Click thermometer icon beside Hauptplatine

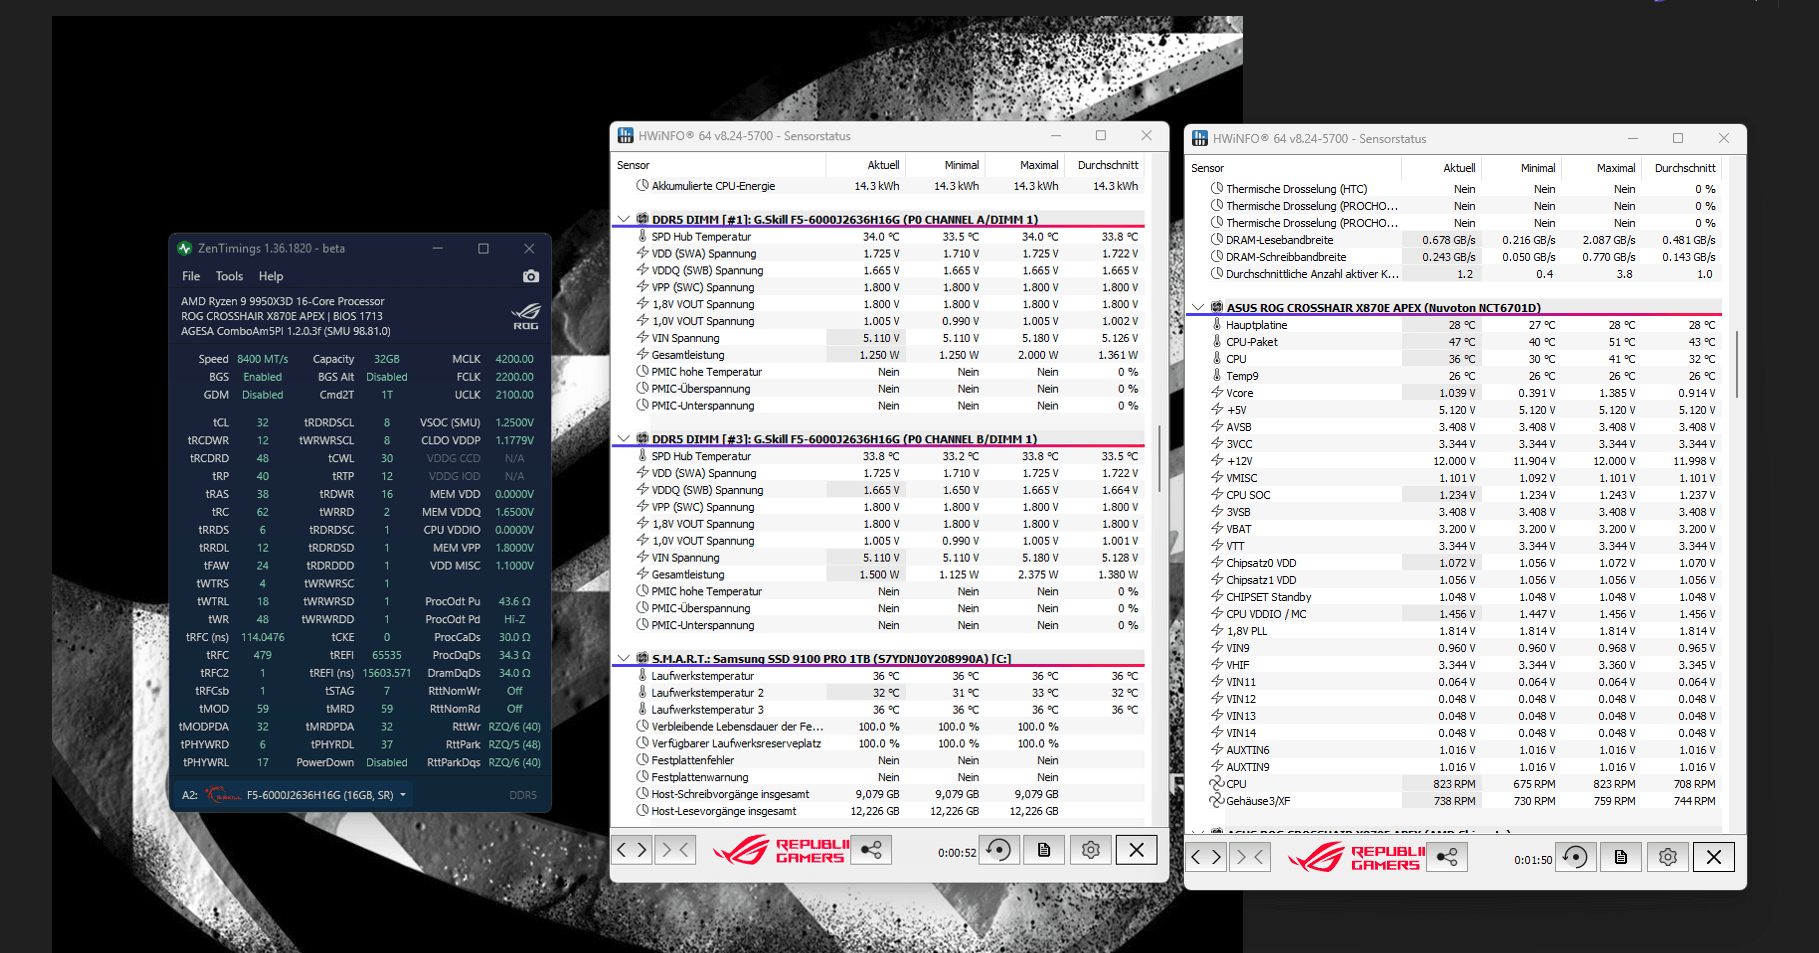pyautogui.click(x=1217, y=325)
